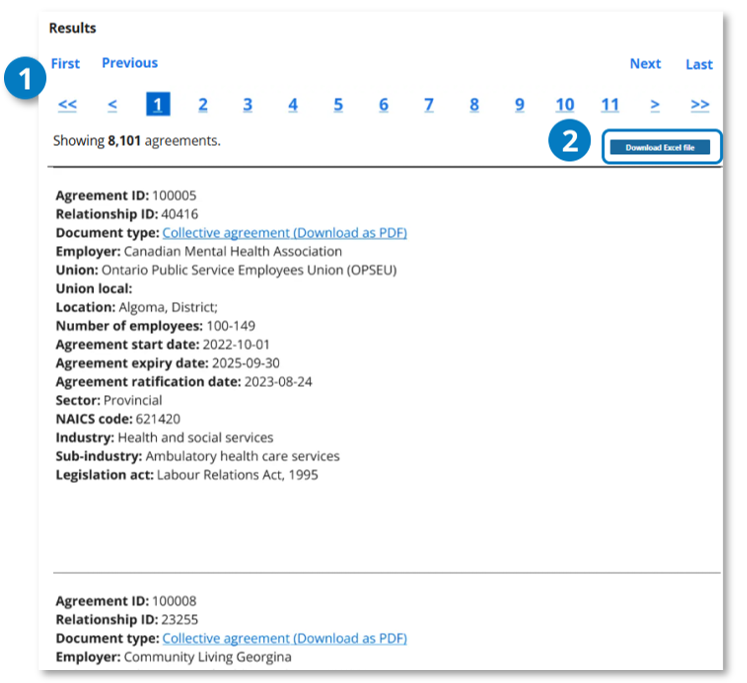This screenshot has height=683, width=747.
Task: Download PDF for agreement 100005
Action: click(x=284, y=233)
